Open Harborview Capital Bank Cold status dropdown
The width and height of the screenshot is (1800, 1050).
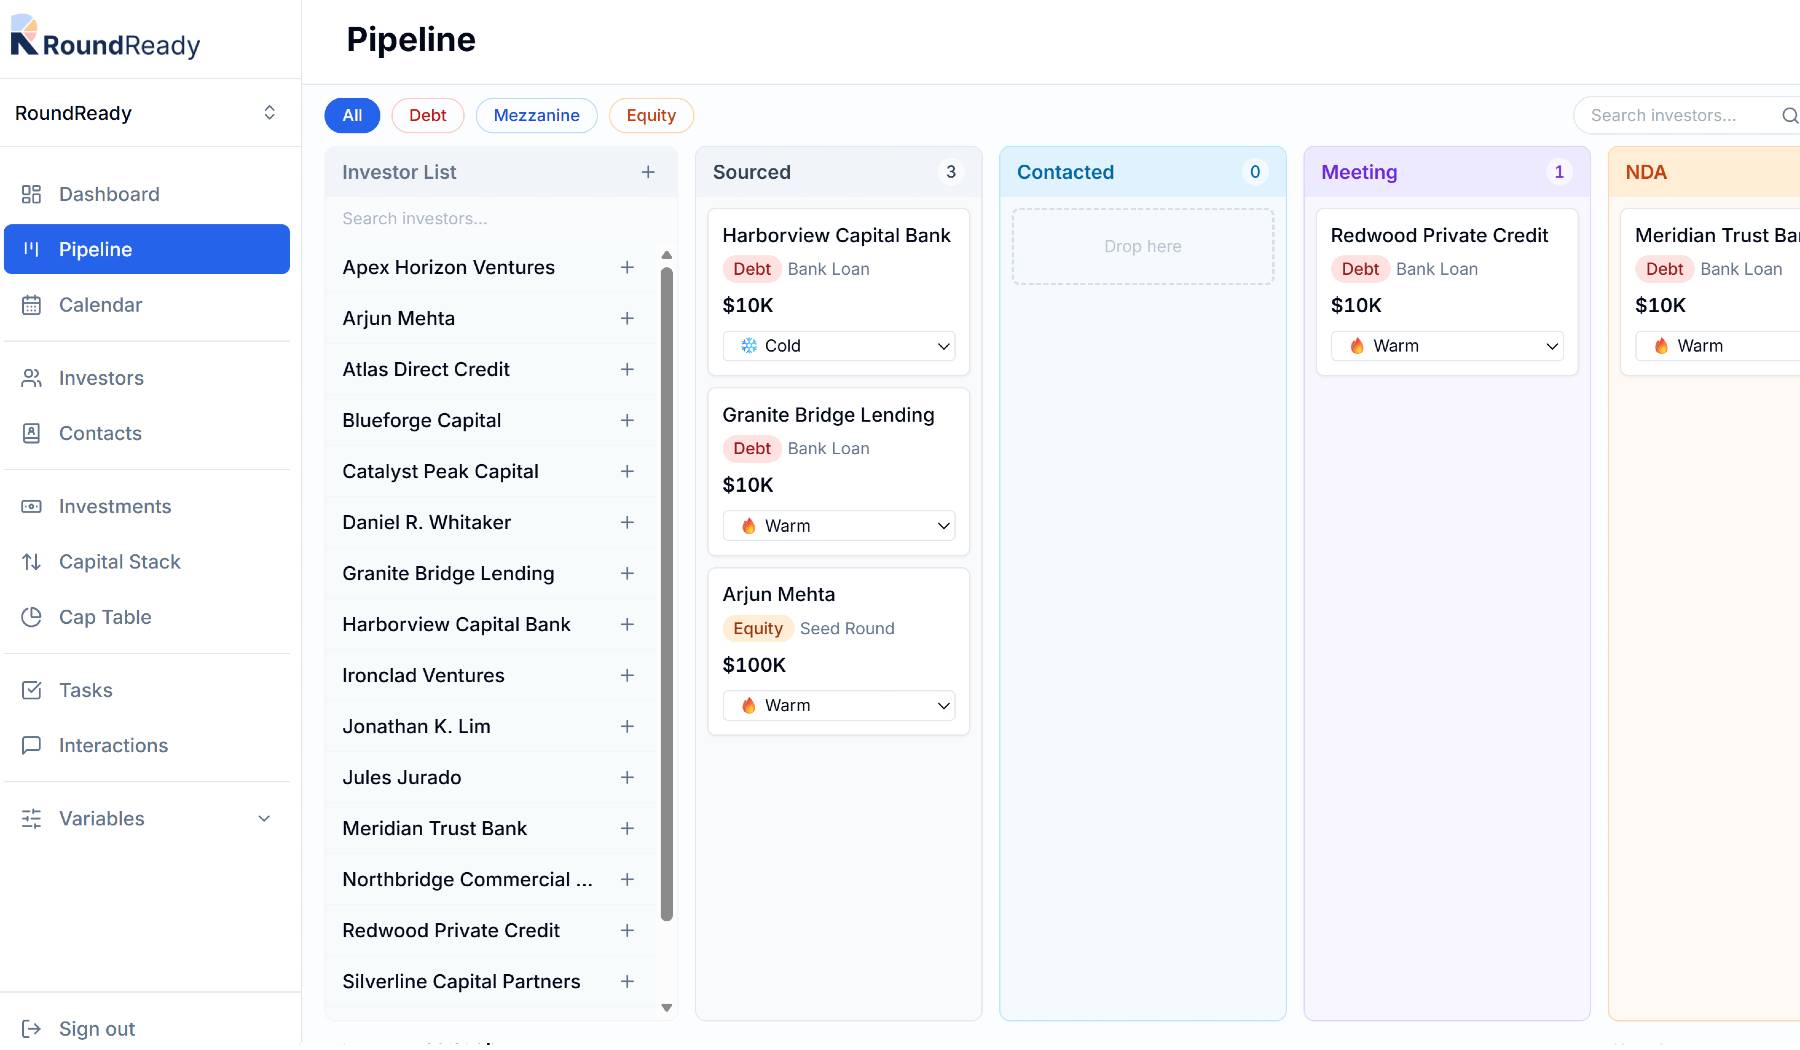[x=839, y=346]
